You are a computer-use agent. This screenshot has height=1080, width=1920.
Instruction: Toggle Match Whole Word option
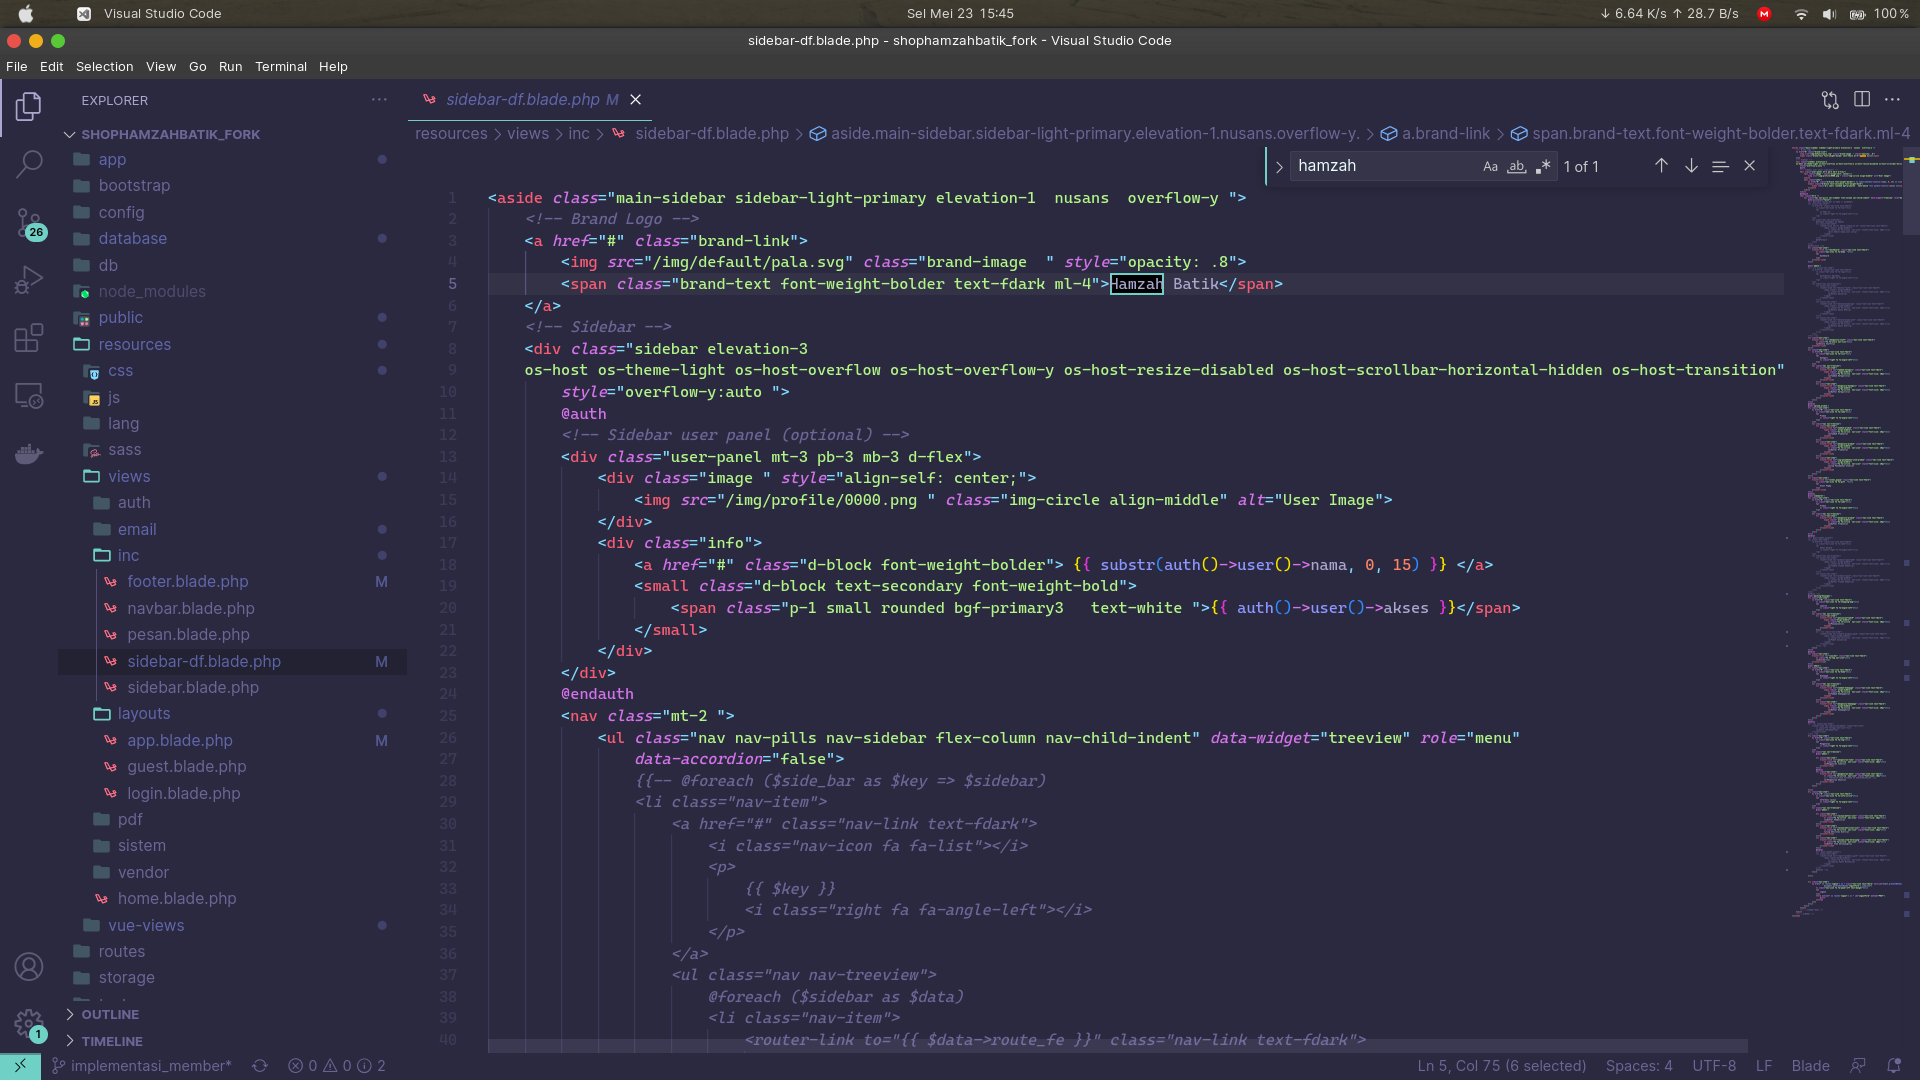coord(1517,166)
